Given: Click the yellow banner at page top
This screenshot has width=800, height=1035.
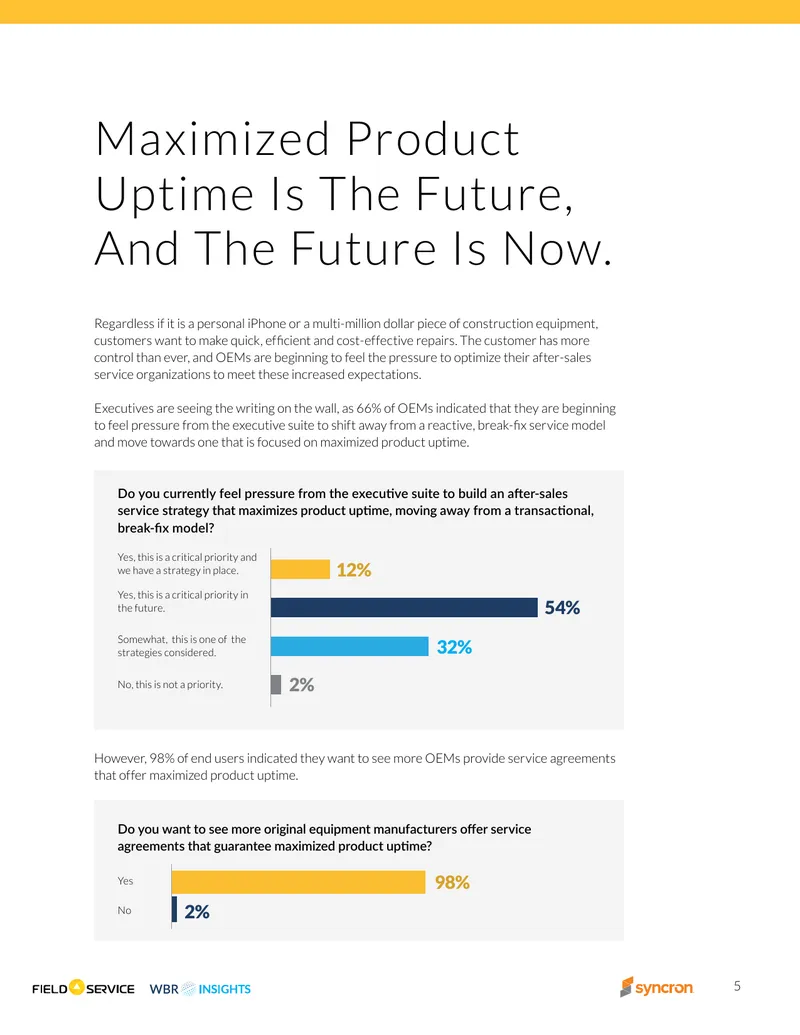Looking at the screenshot, I should coord(400,12).
